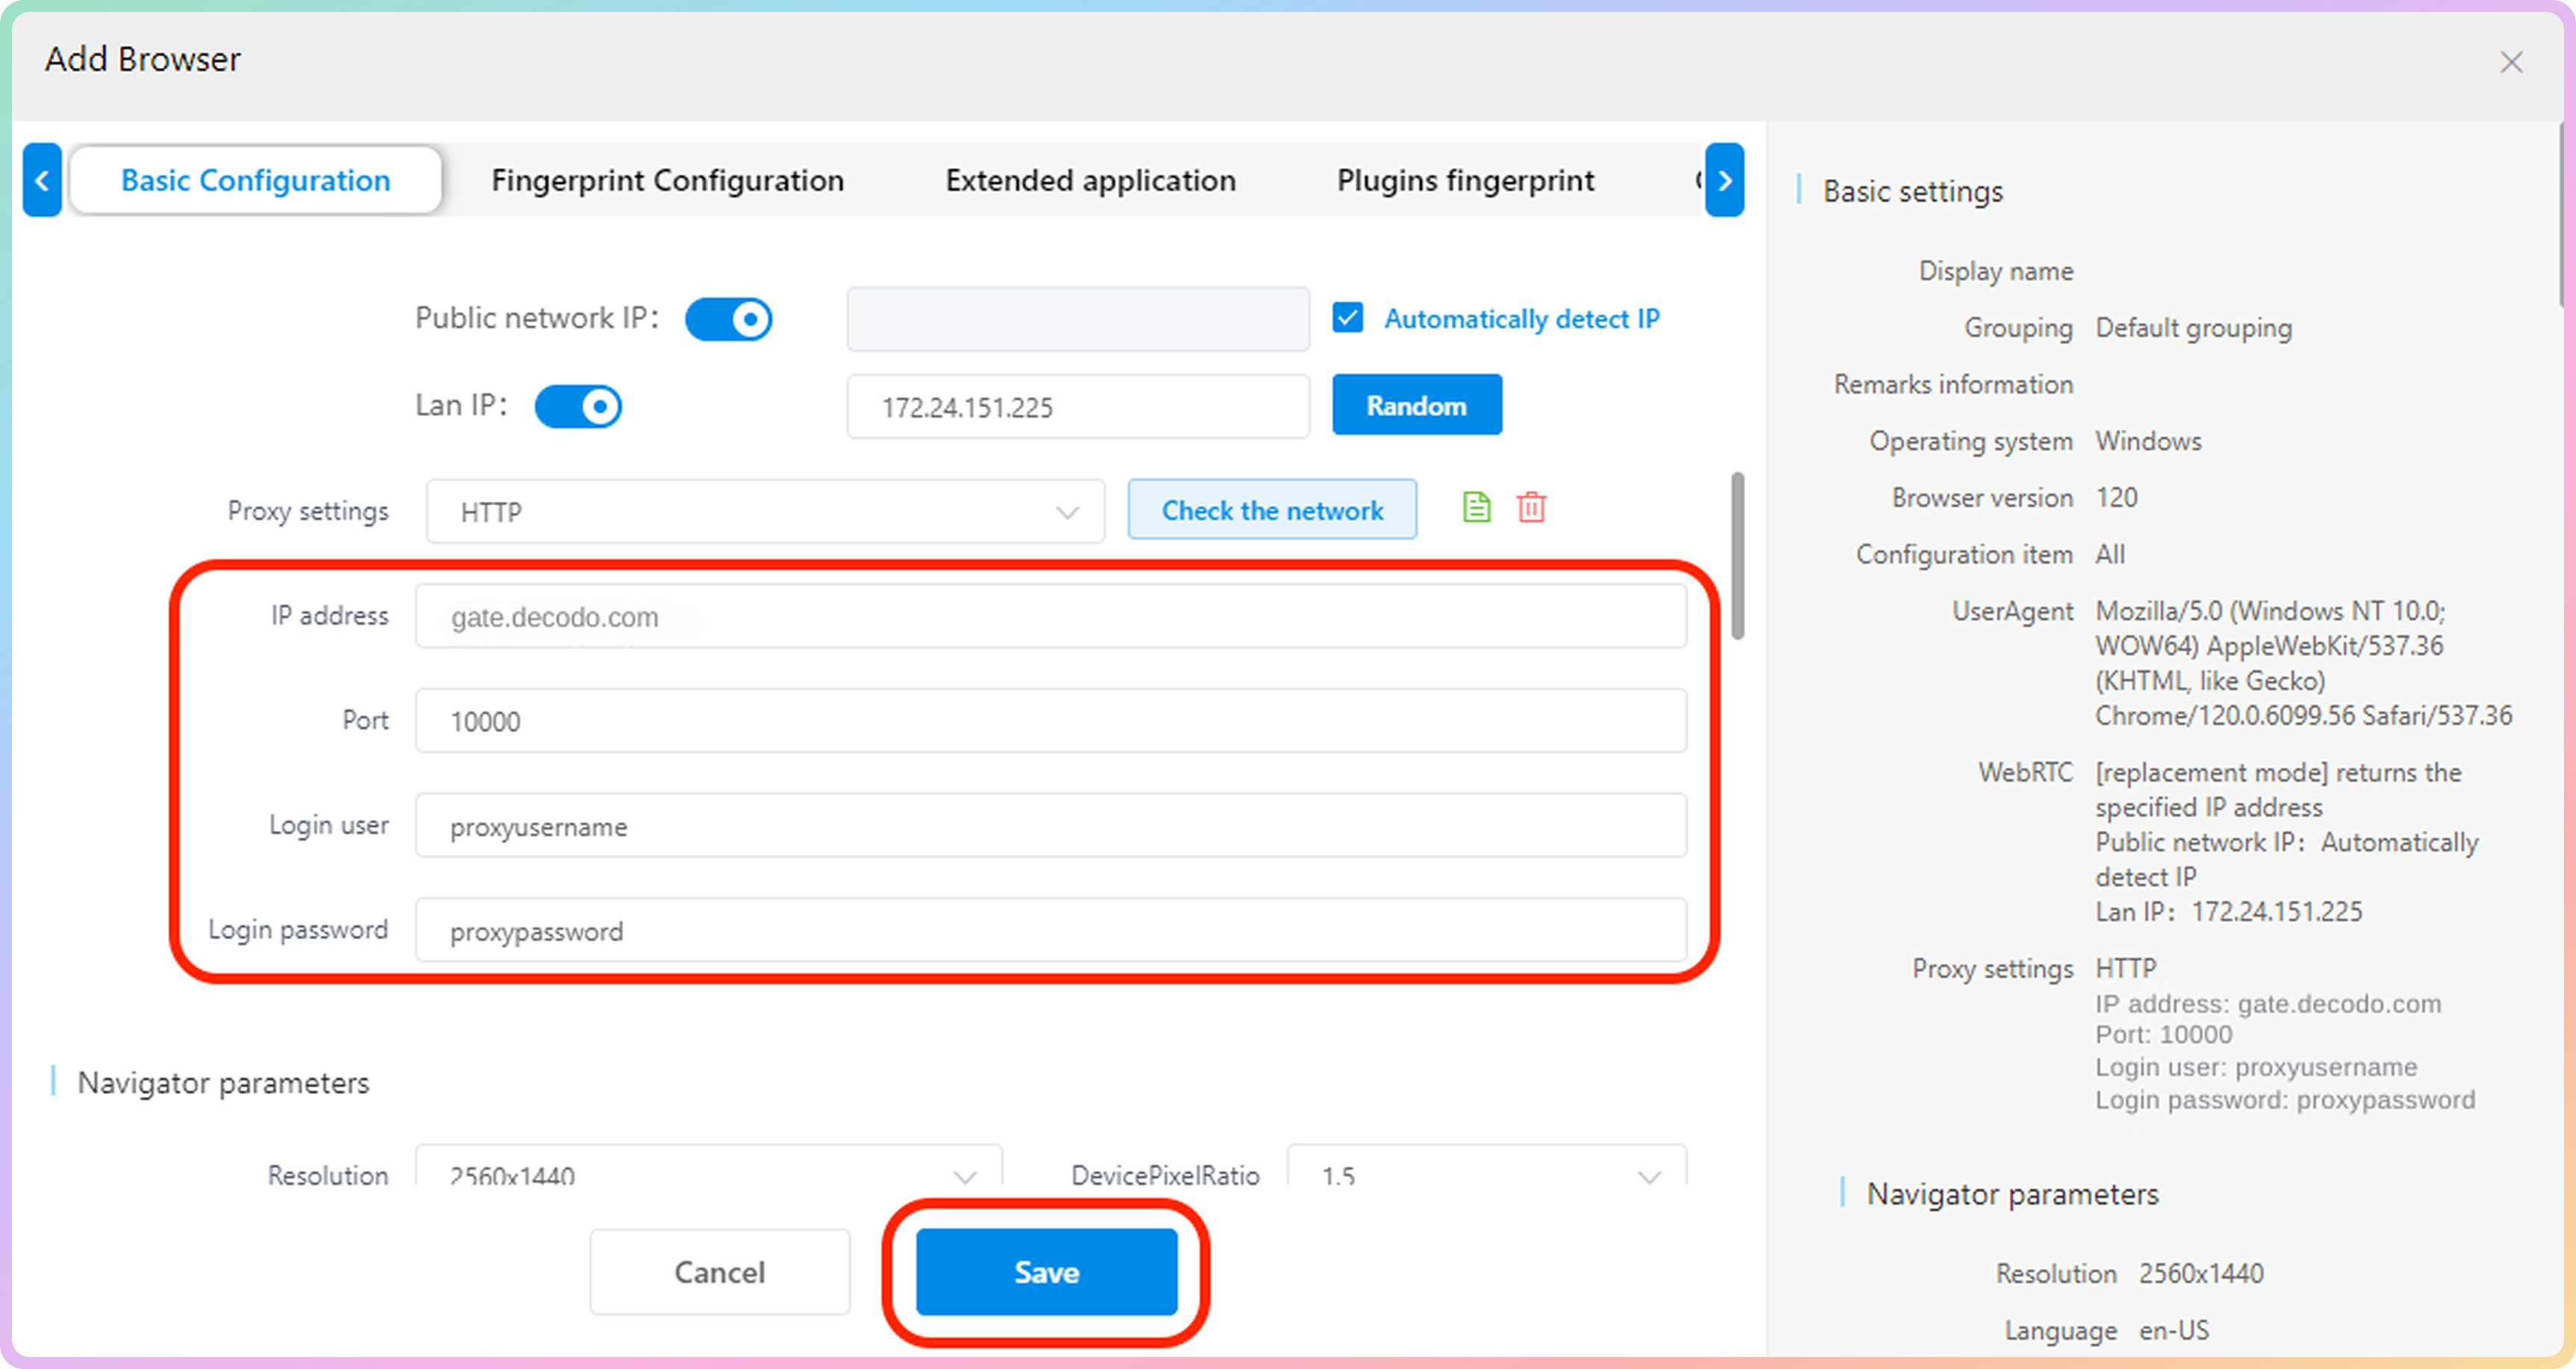Open the Plugins fingerprint tab
Viewport: 2576px width, 1369px height.
[x=1465, y=181]
